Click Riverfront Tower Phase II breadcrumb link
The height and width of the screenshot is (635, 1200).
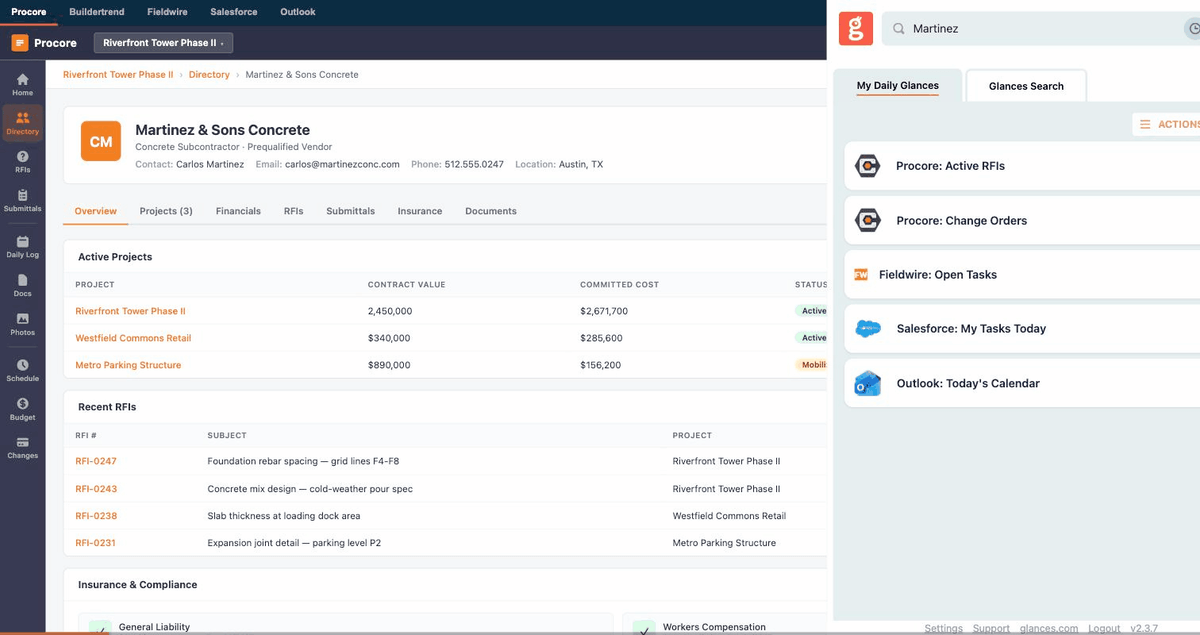(118, 75)
